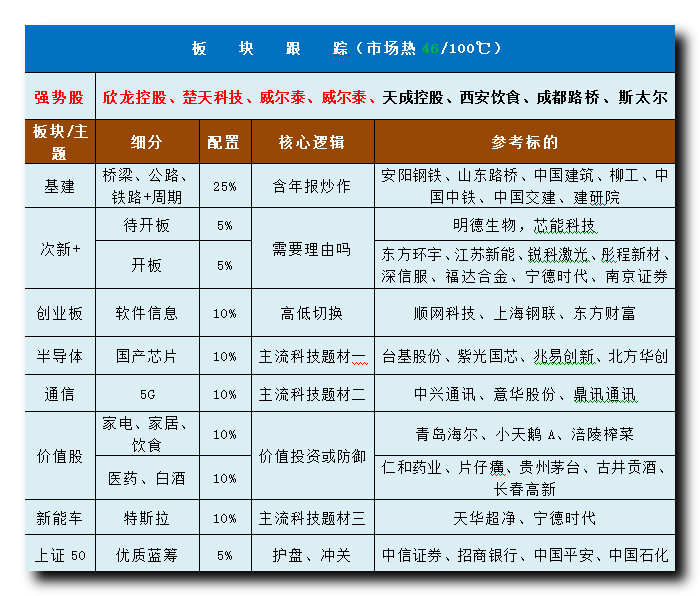The width and height of the screenshot is (700, 596).
Task: Select the 强势股 label cell
Action: [59, 97]
